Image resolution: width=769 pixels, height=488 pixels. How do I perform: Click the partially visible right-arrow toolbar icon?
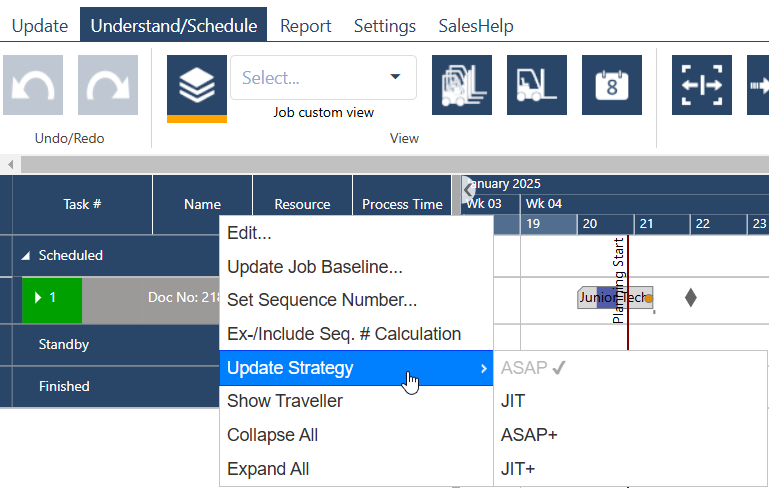pos(758,85)
